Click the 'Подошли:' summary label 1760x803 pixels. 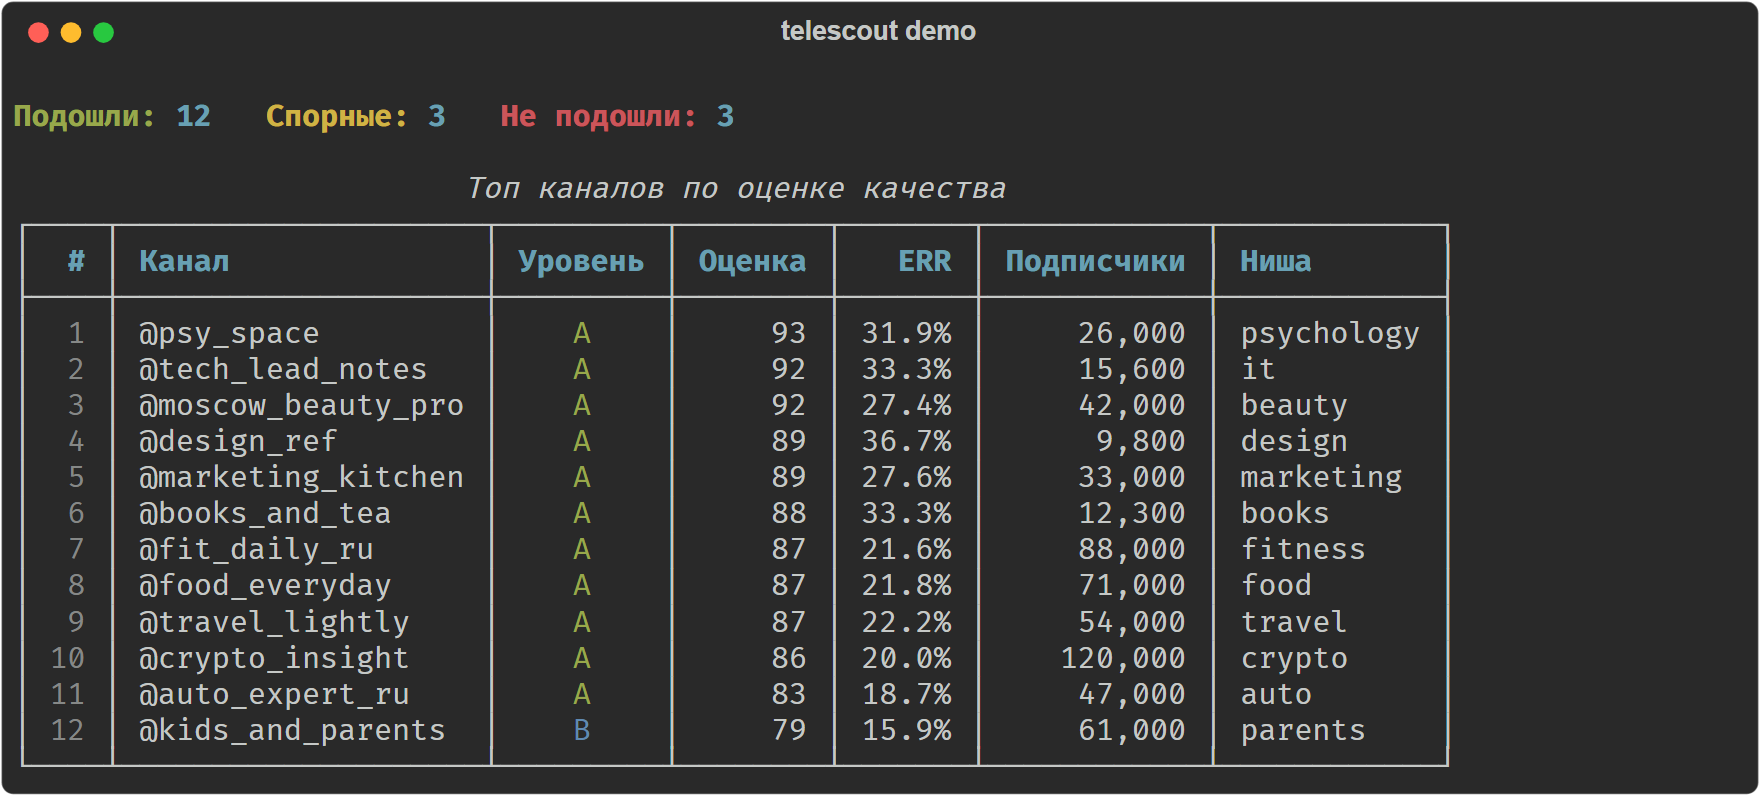pyautogui.click(x=84, y=116)
